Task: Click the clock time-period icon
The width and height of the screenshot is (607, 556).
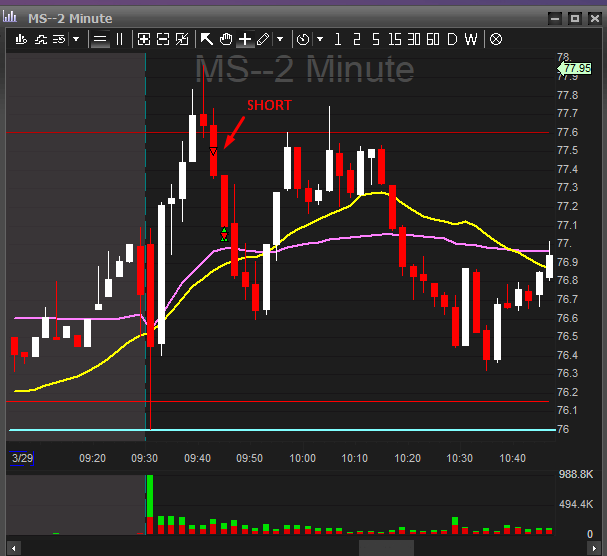Action: (x=303, y=39)
